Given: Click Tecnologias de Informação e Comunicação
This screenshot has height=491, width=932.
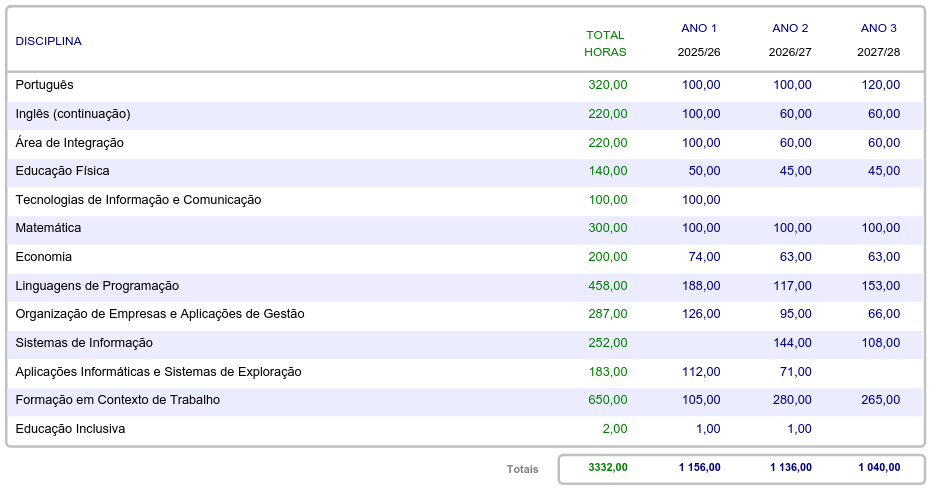Looking at the screenshot, I should [x=138, y=200].
